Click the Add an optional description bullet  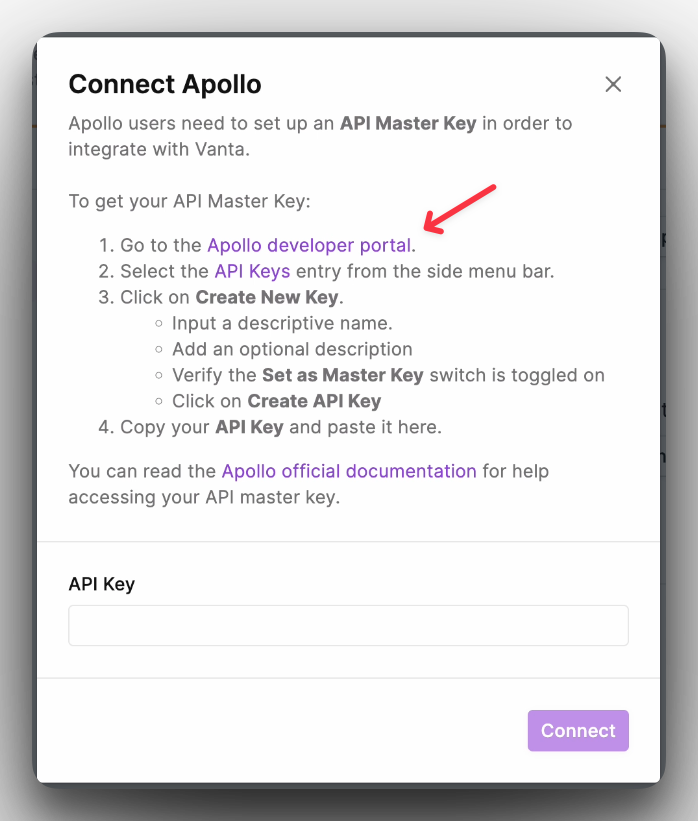(x=292, y=349)
